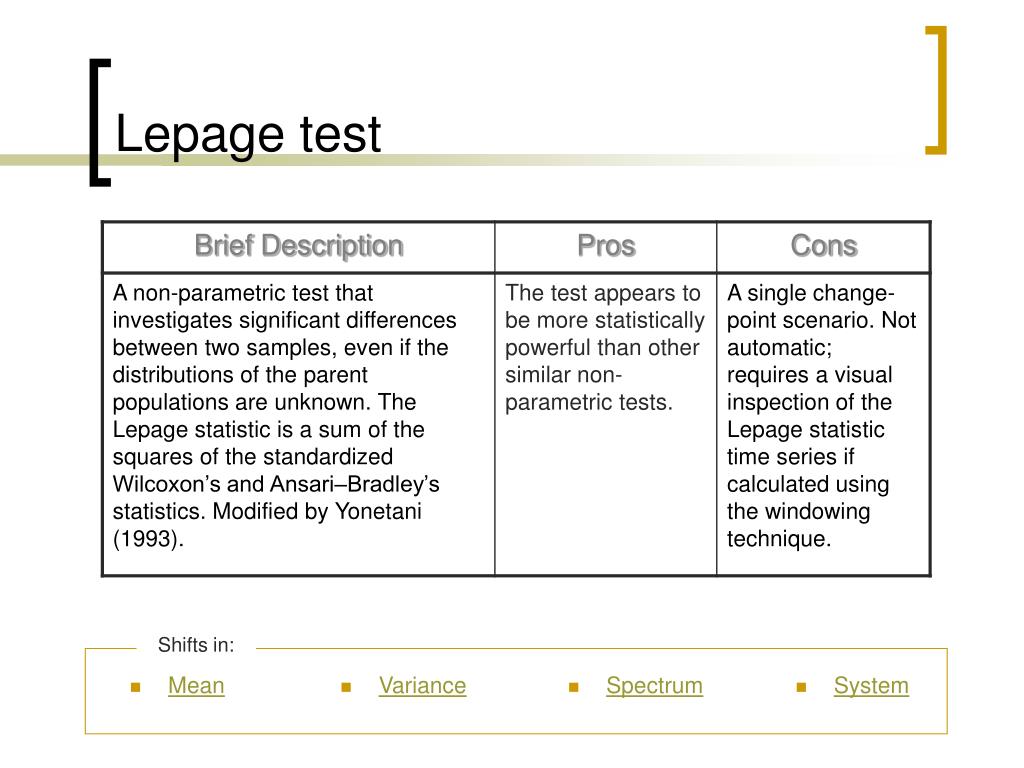Click the Lepage test slide title
This screenshot has width=1024, height=768.
248,134
